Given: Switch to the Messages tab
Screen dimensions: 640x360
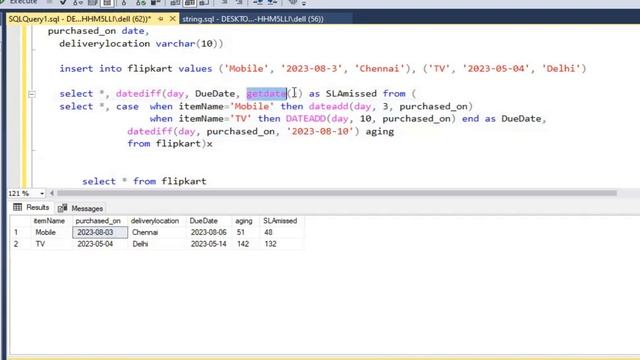Looking at the screenshot, I should pyautogui.click(x=80, y=208).
